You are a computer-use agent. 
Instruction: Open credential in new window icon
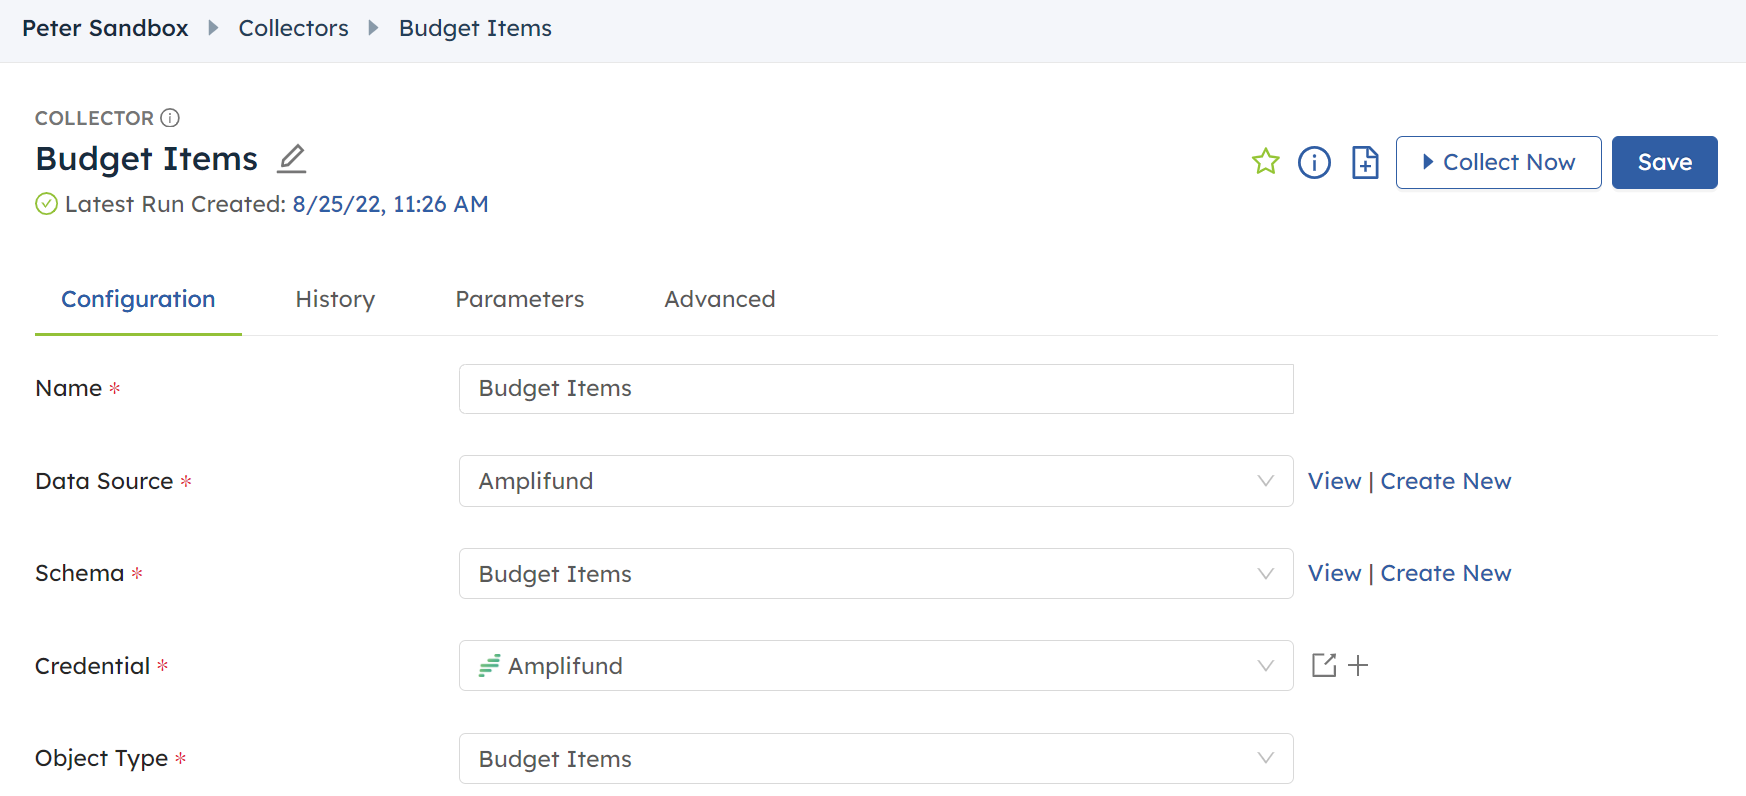click(x=1323, y=666)
